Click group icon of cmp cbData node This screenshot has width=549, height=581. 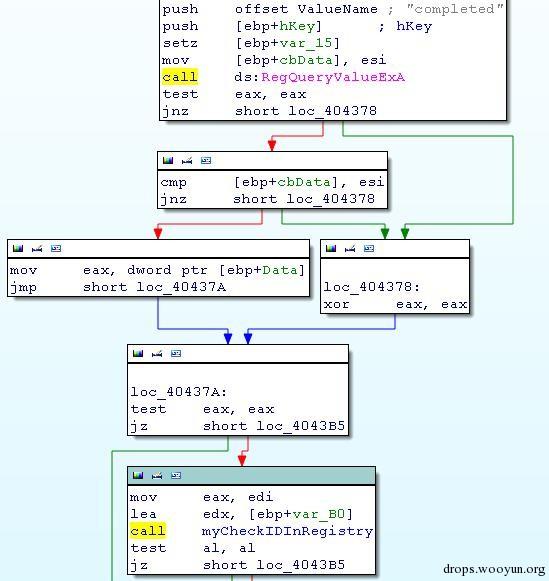[x=206, y=160]
